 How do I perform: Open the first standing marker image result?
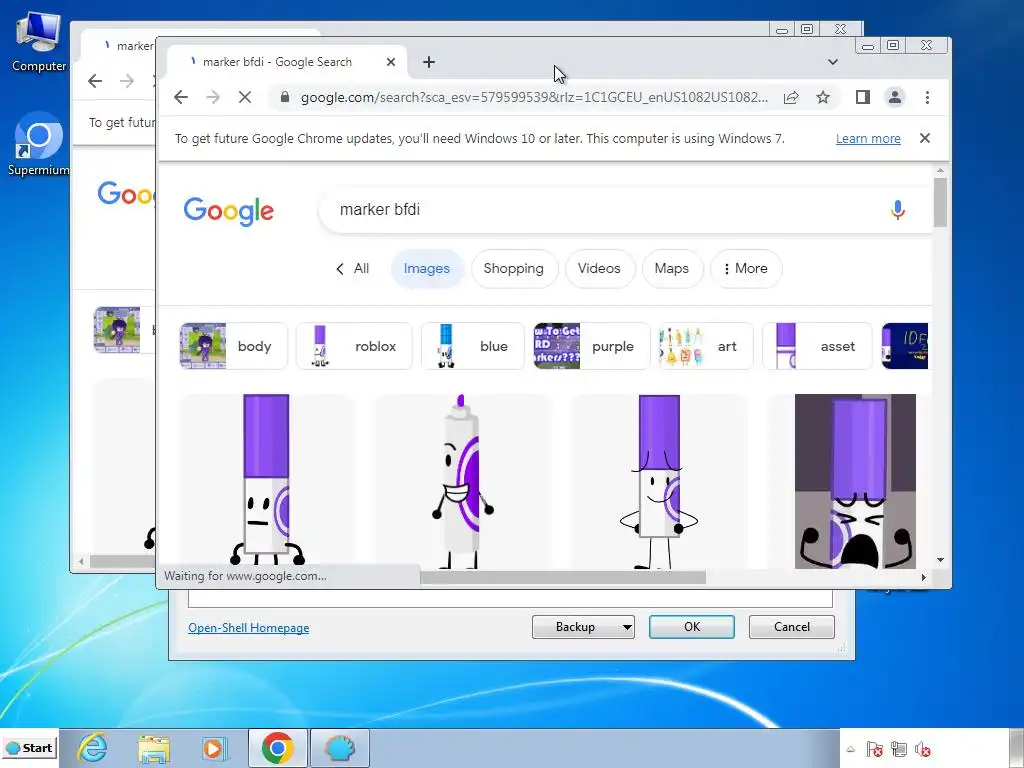(266, 481)
